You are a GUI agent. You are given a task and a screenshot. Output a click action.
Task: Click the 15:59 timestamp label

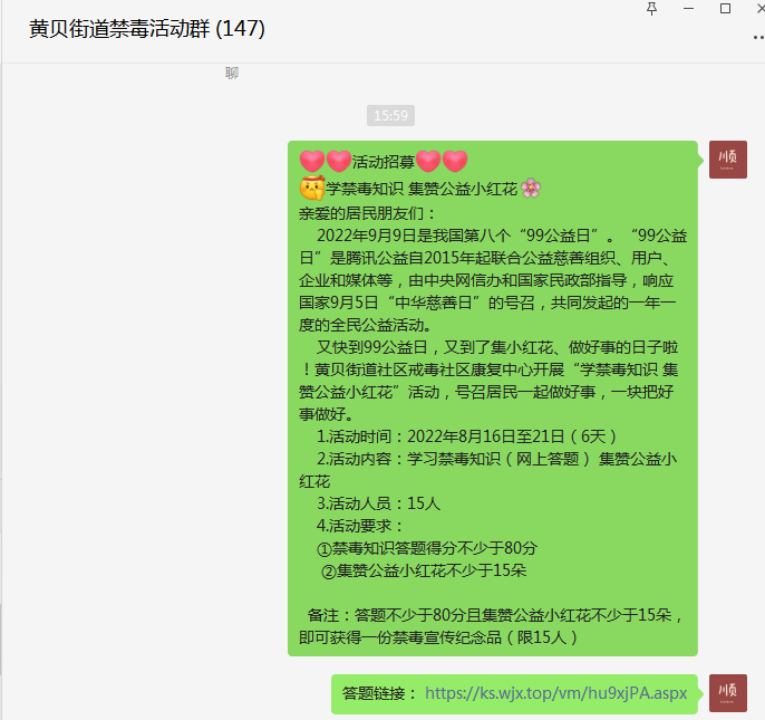pos(391,116)
